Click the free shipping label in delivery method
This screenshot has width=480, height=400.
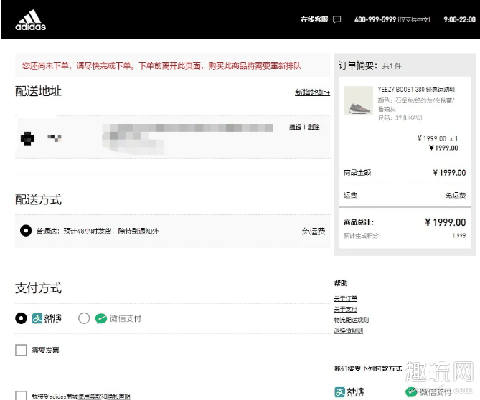tap(313, 231)
